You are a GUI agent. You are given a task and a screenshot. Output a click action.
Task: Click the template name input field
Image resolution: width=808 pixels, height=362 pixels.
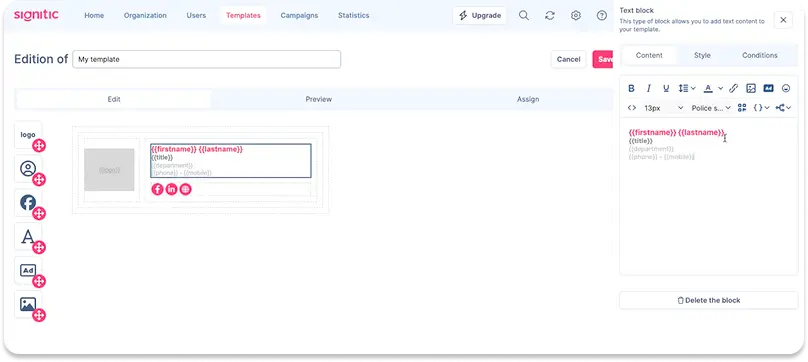[207, 59]
